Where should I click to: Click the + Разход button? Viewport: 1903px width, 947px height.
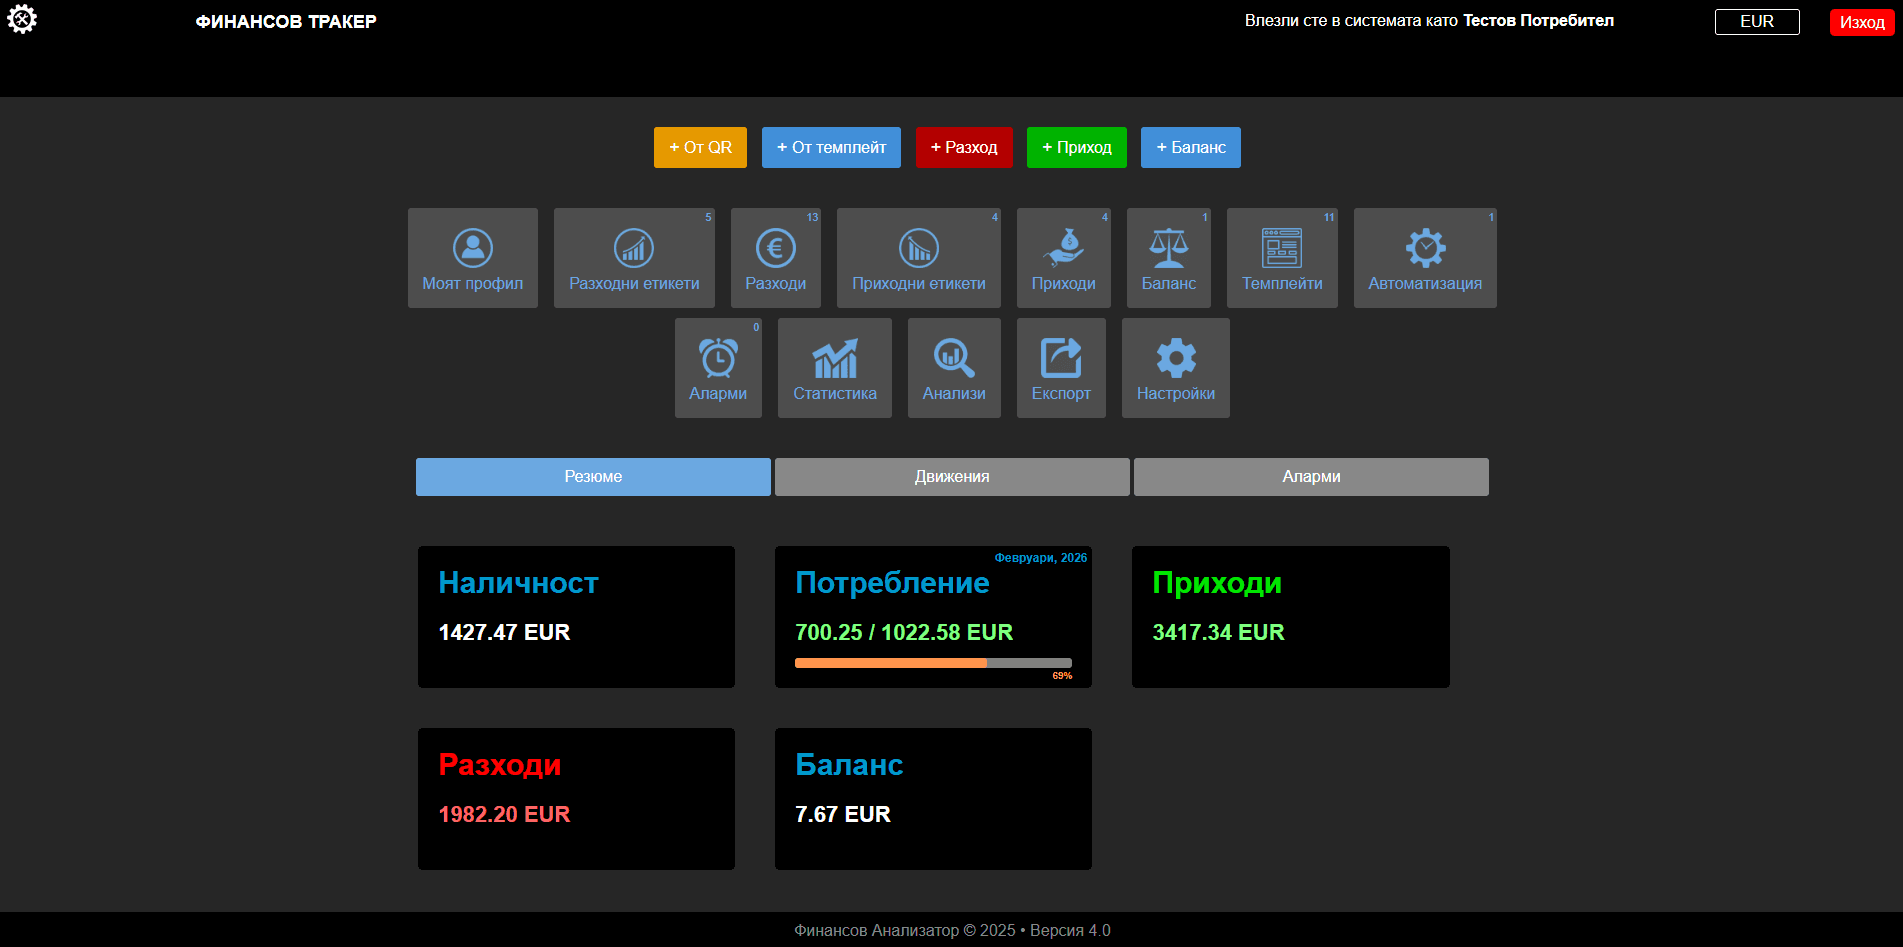coord(963,147)
